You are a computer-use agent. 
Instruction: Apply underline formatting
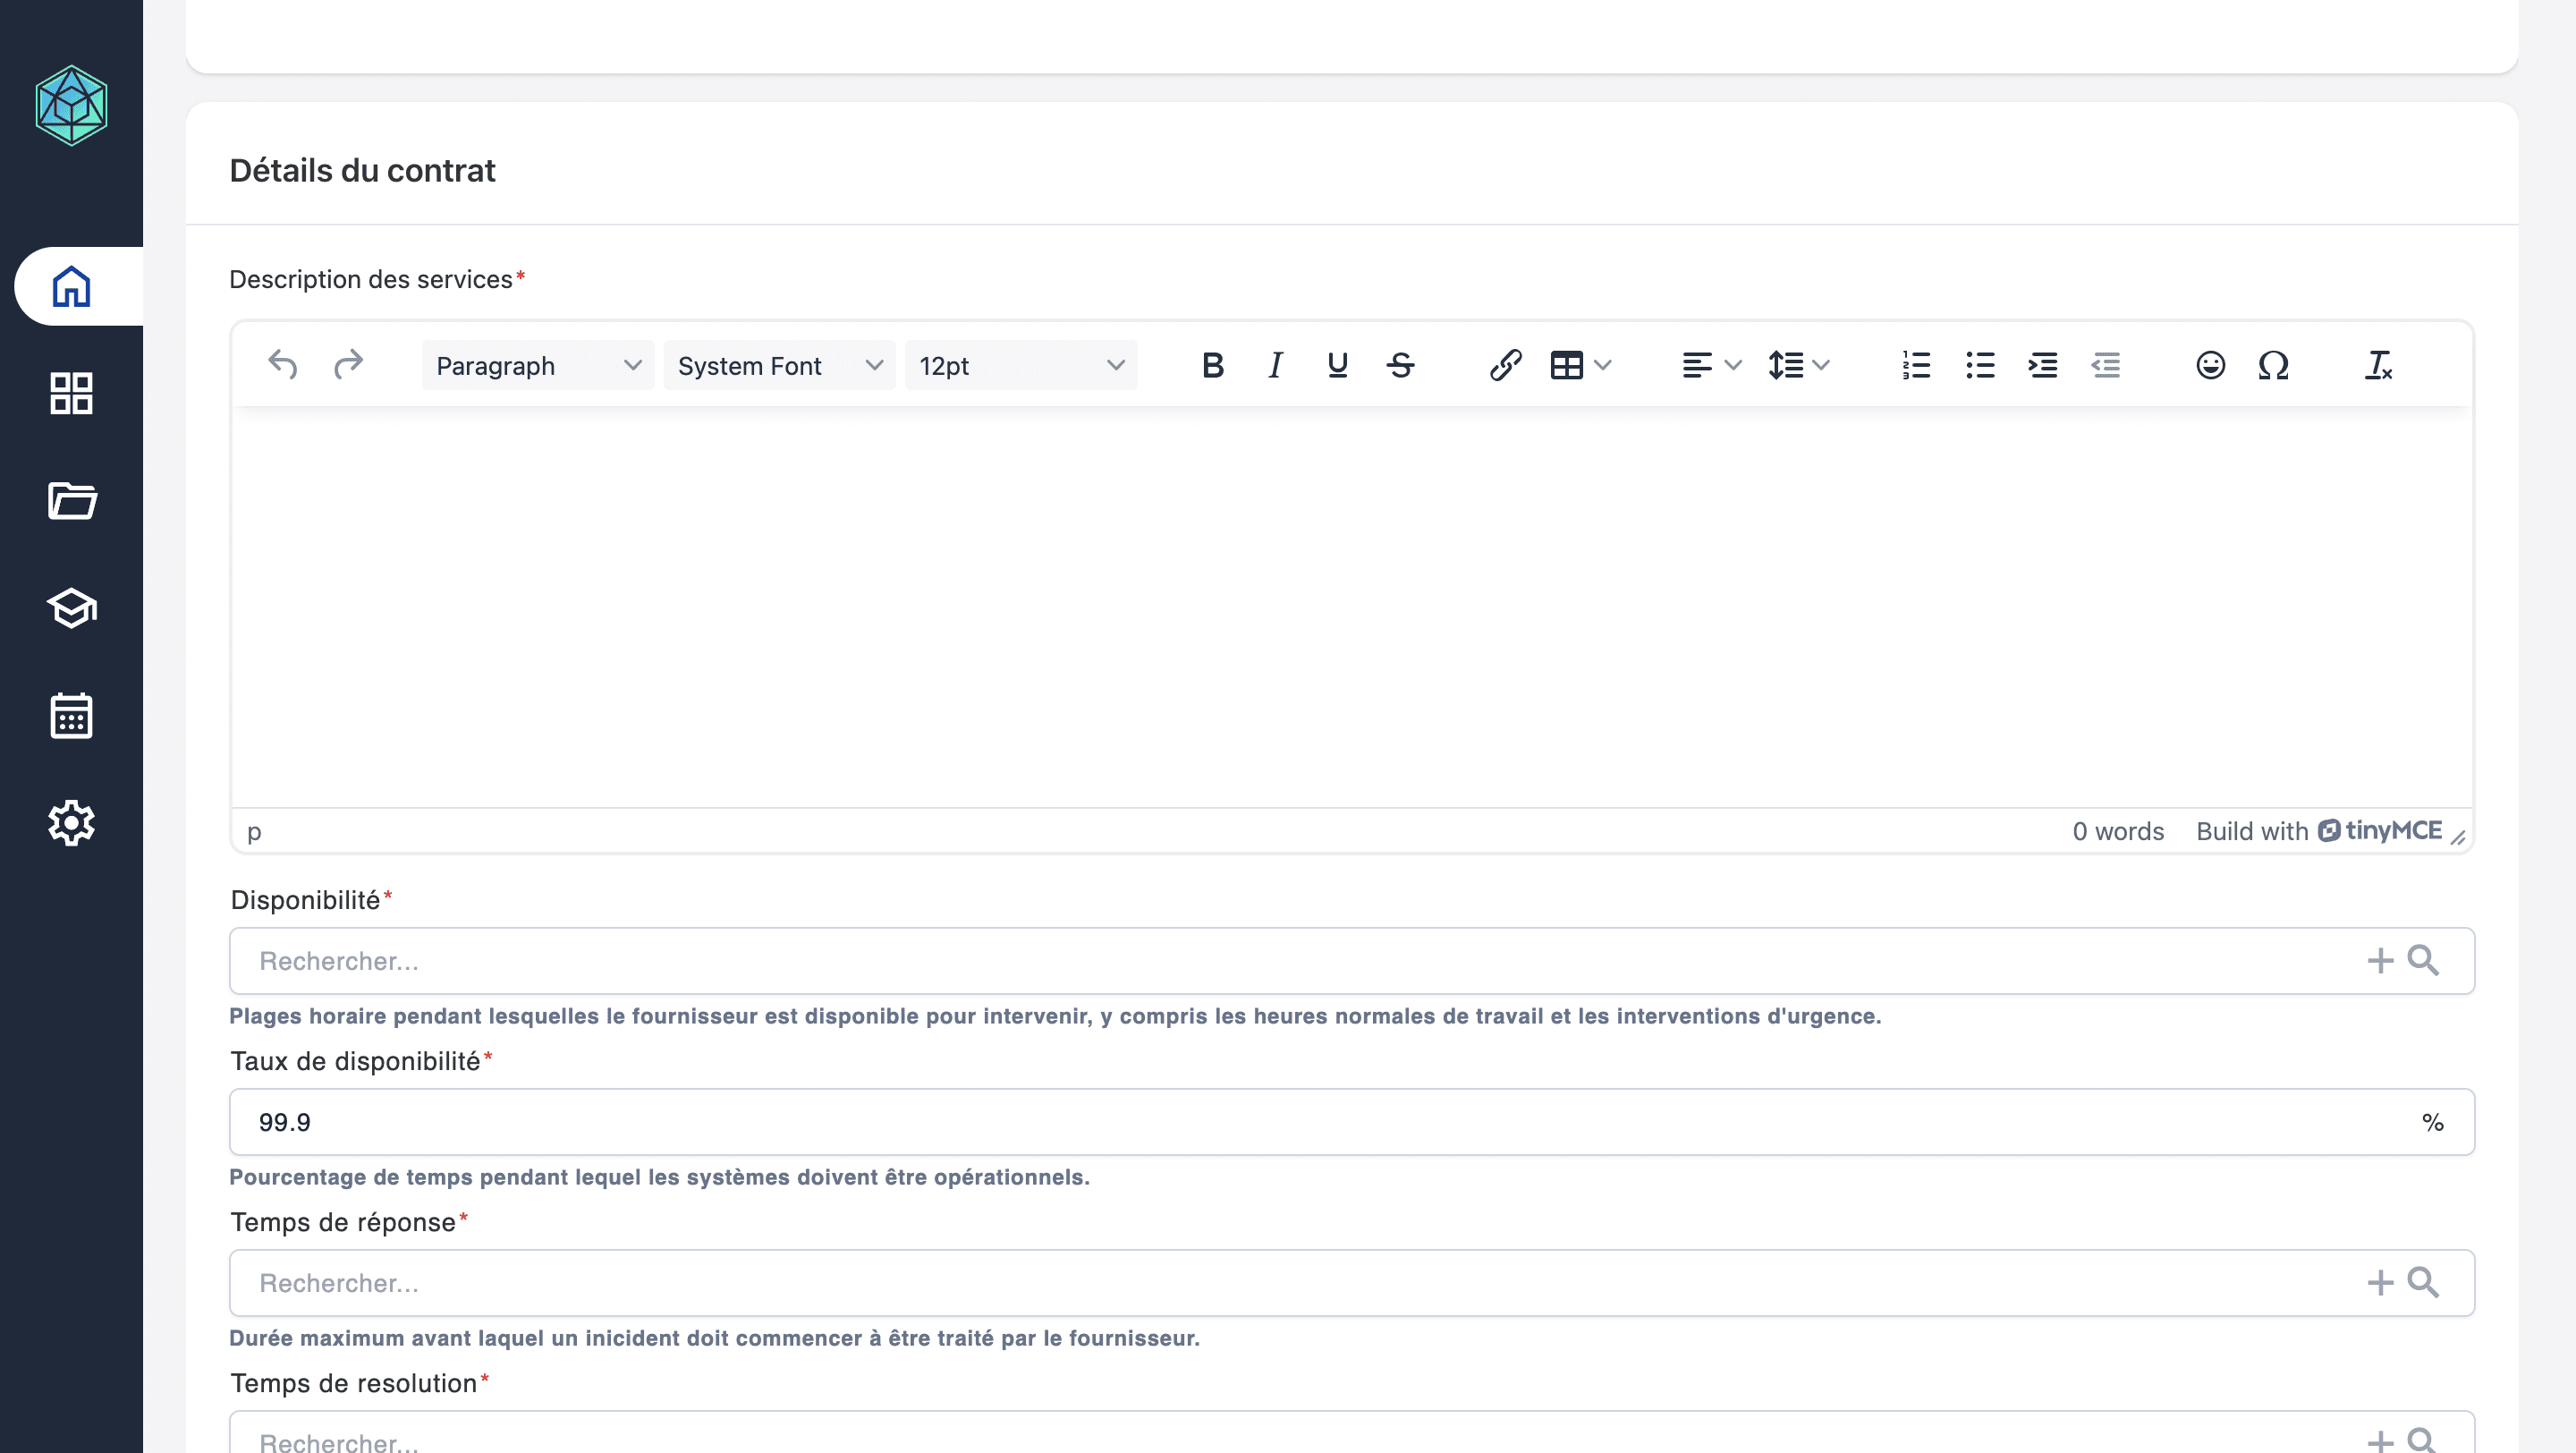pos(1337,366)
